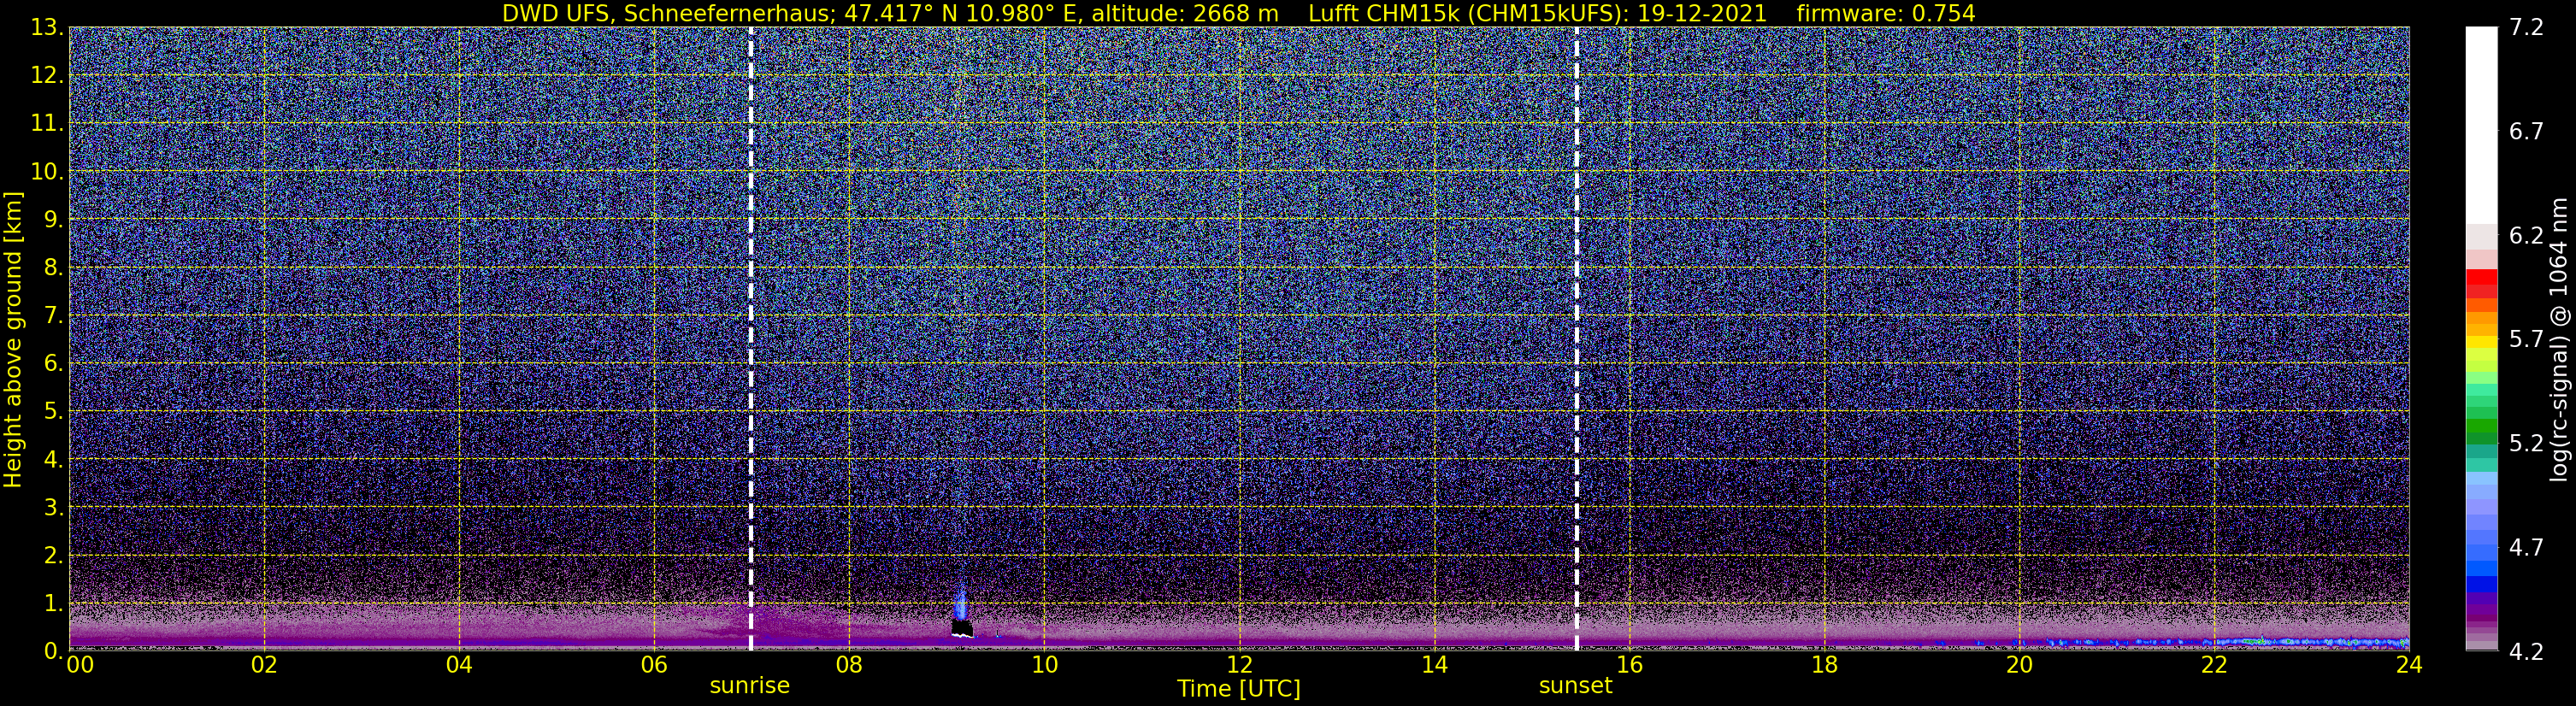This screenshot has width=2576, height=706.
Task: Click the colorbar tick value 6.2
Action: coord(2526,236)
